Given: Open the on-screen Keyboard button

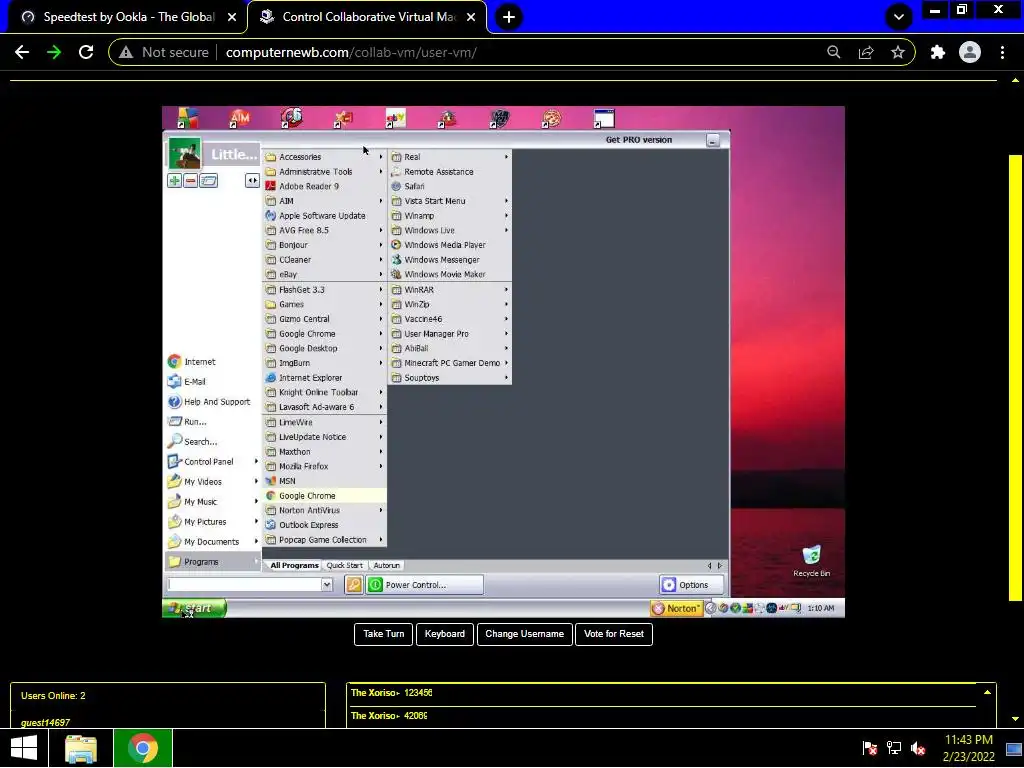Looking at the screenshot, I should tap(445, 634).
